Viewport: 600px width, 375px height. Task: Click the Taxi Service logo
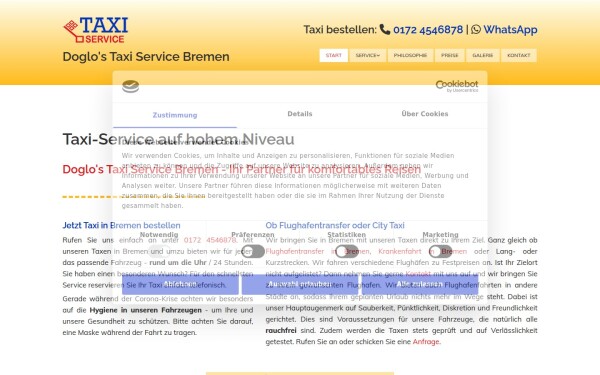point(96,30)
